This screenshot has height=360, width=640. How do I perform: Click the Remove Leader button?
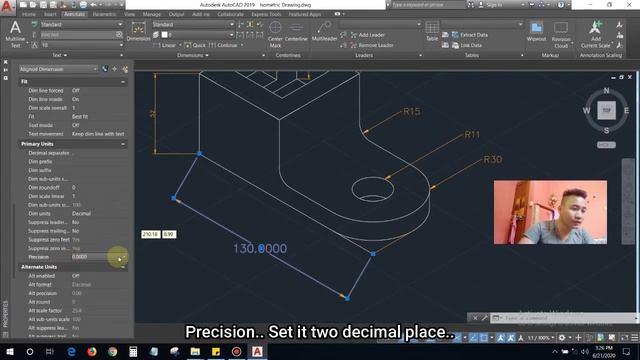point(372,45)
